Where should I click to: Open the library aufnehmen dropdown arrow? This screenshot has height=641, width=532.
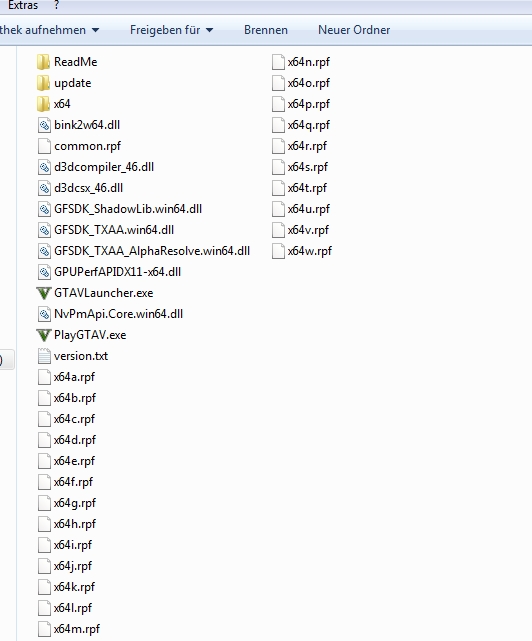tap(95, 30)
